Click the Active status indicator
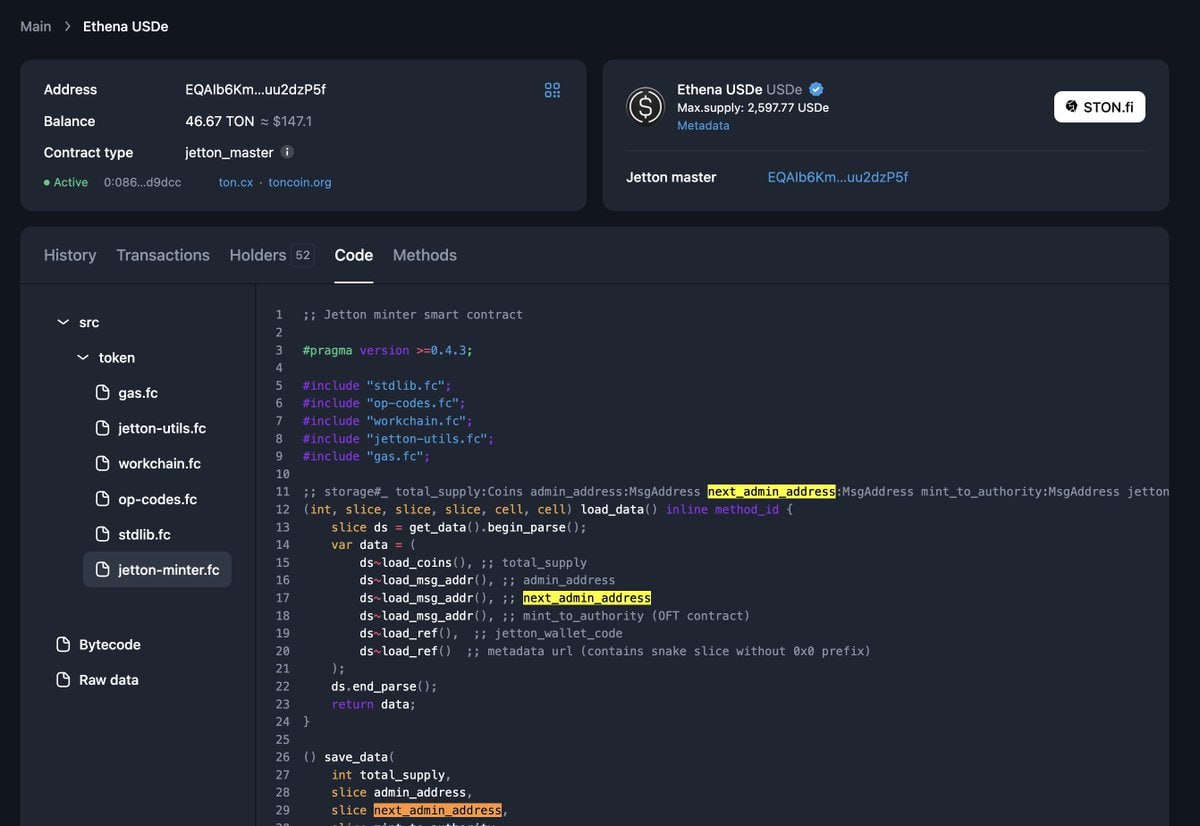1200x826 pixels. [x=66, y=183]
